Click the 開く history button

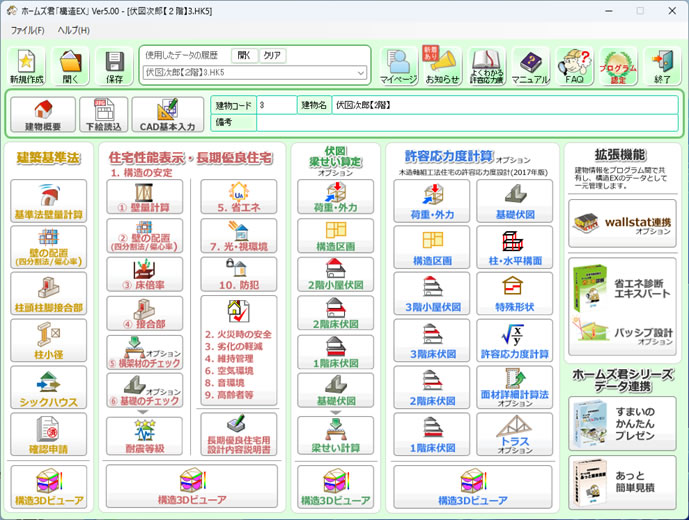coord(244,55)
